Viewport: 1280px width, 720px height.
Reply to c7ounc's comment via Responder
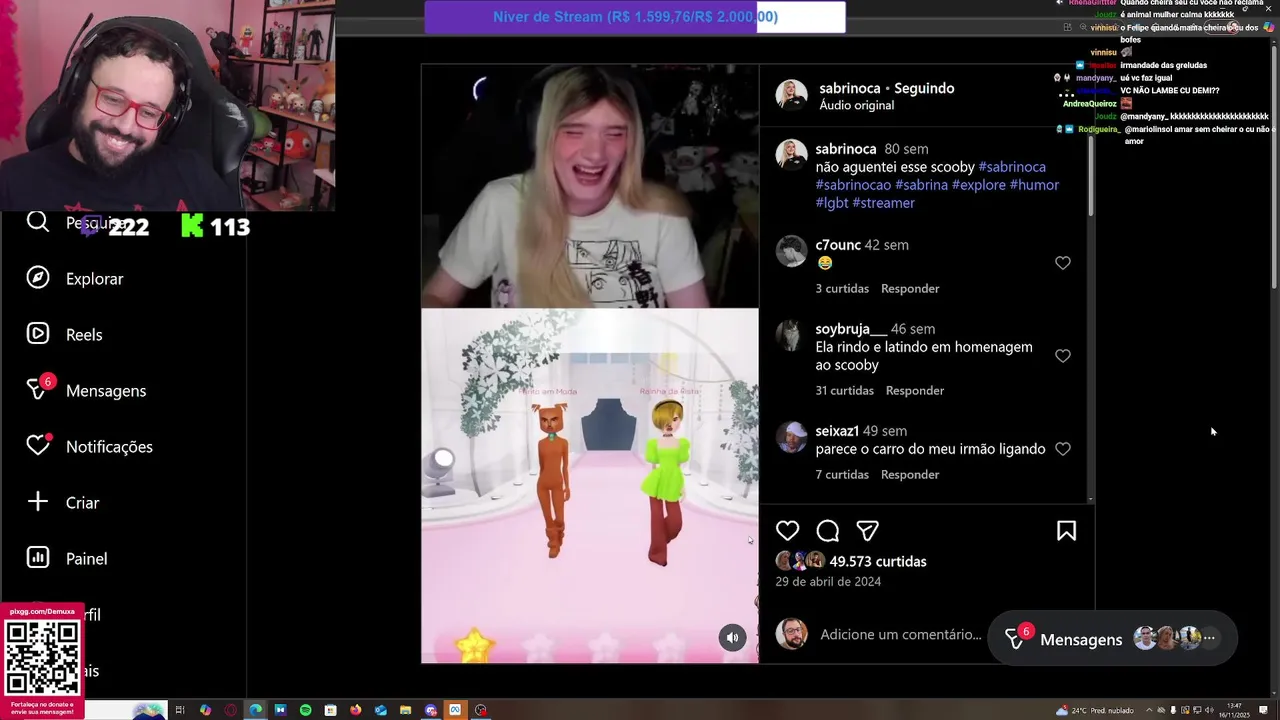pyautogui.click(x=910, y=288)
